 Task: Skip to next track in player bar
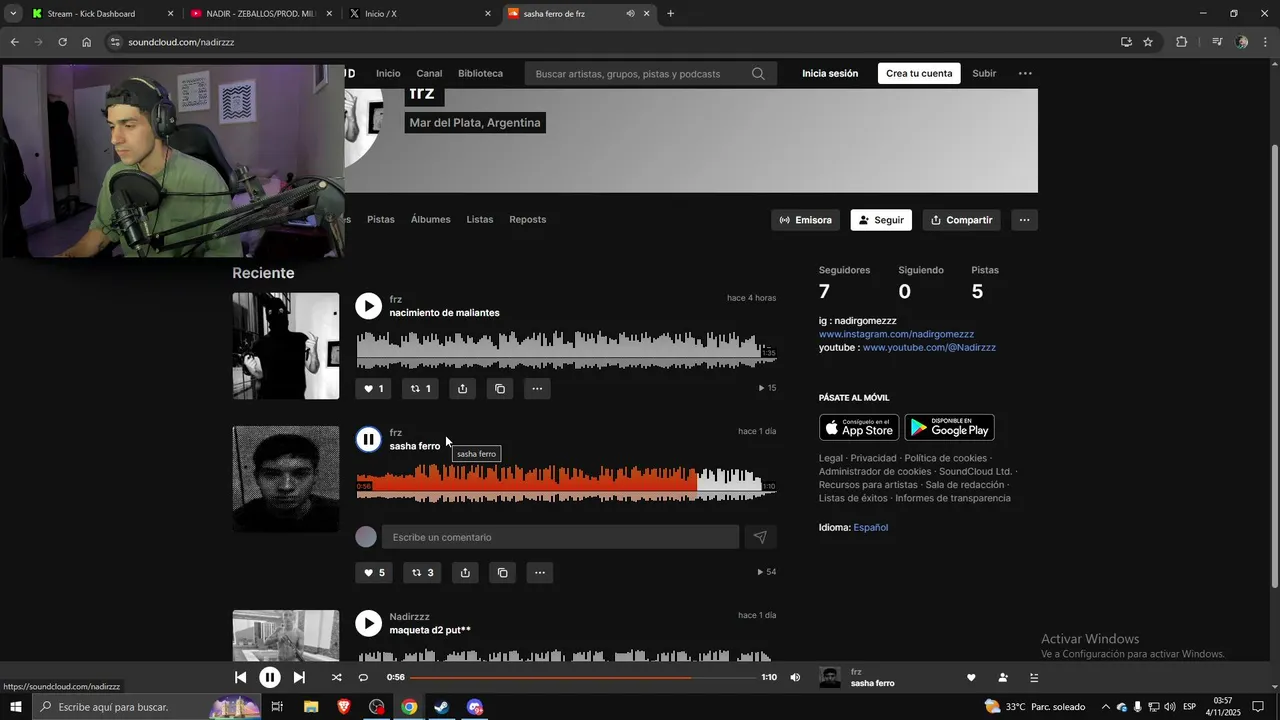point(299,677)
